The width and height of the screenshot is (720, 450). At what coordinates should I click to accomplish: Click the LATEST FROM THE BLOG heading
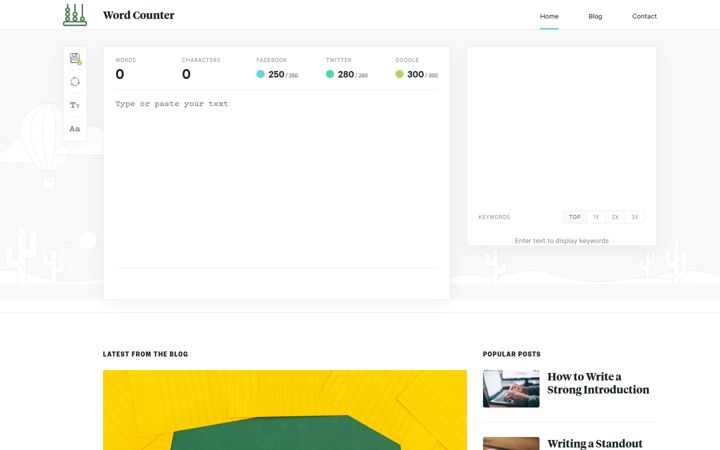click(x=145, y=354)
